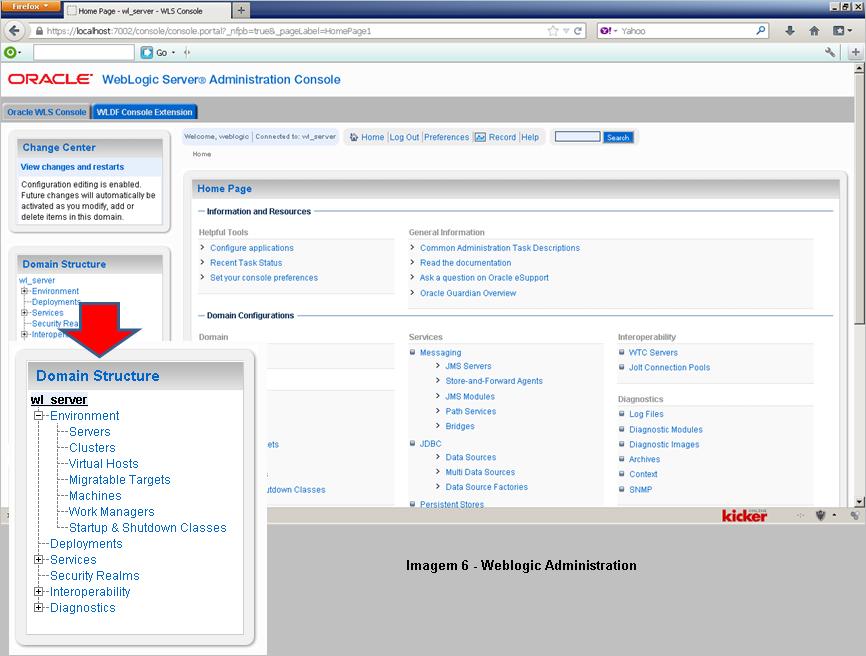866x656 pixels.
Task: Reload the page with the refresh icon
Action: click(578, 31)
